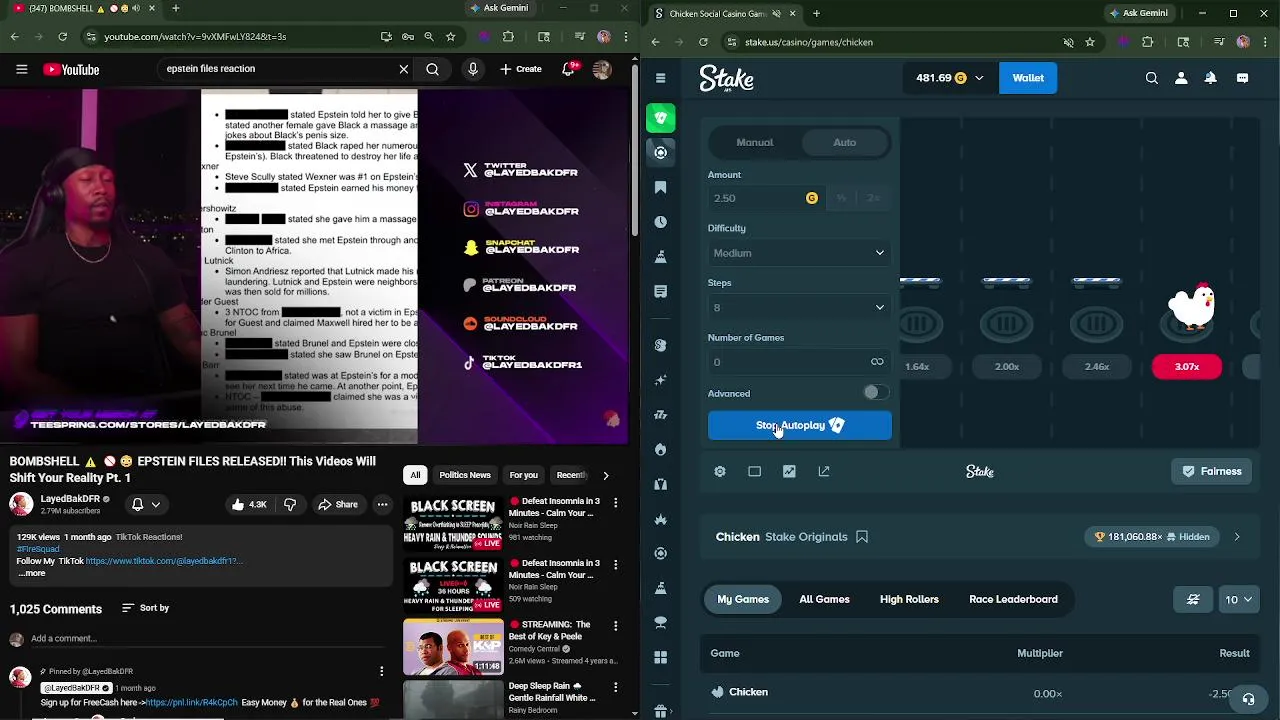The height and width of the screenshot is (720, 1280).
Task: Open Sort by comments dropdown
Action: coord(146,608)
